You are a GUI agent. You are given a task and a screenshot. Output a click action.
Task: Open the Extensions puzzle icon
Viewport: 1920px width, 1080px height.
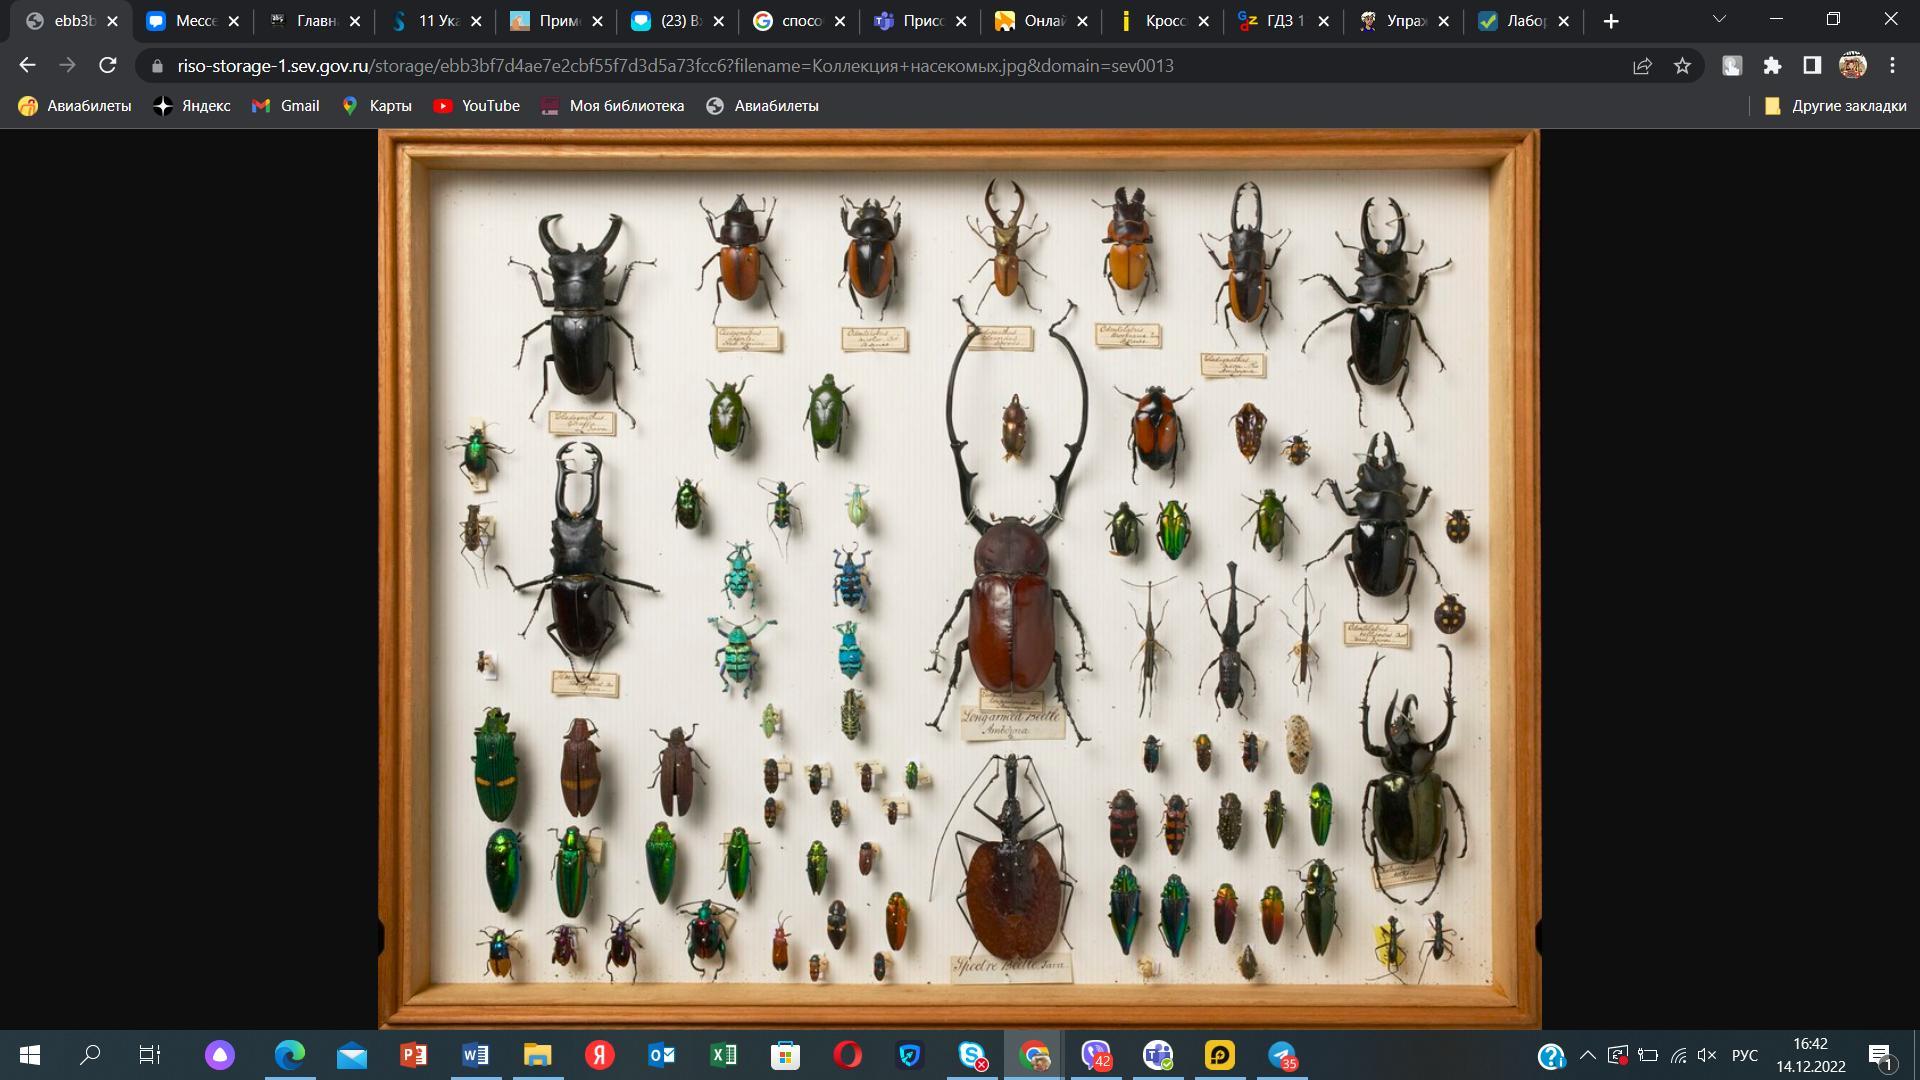tap(1772, 66)
